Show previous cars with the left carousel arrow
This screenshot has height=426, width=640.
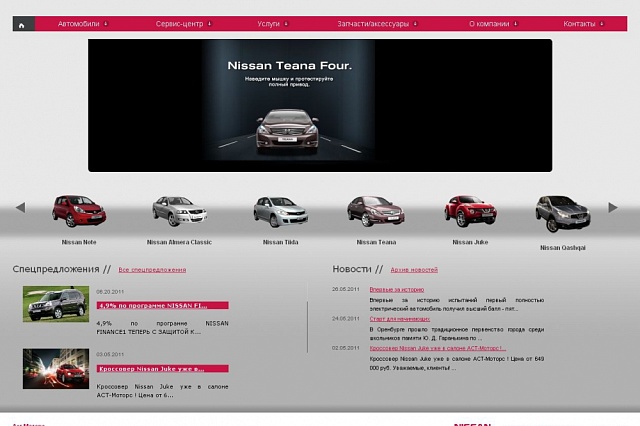20,208
